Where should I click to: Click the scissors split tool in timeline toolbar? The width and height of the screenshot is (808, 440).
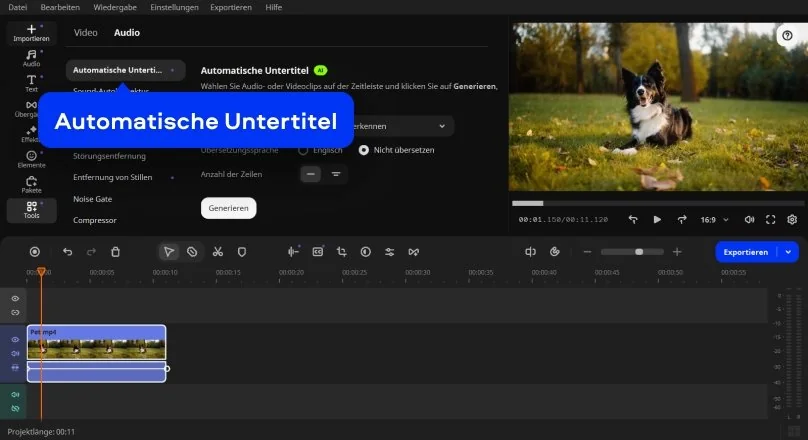[x=217, y=252]
